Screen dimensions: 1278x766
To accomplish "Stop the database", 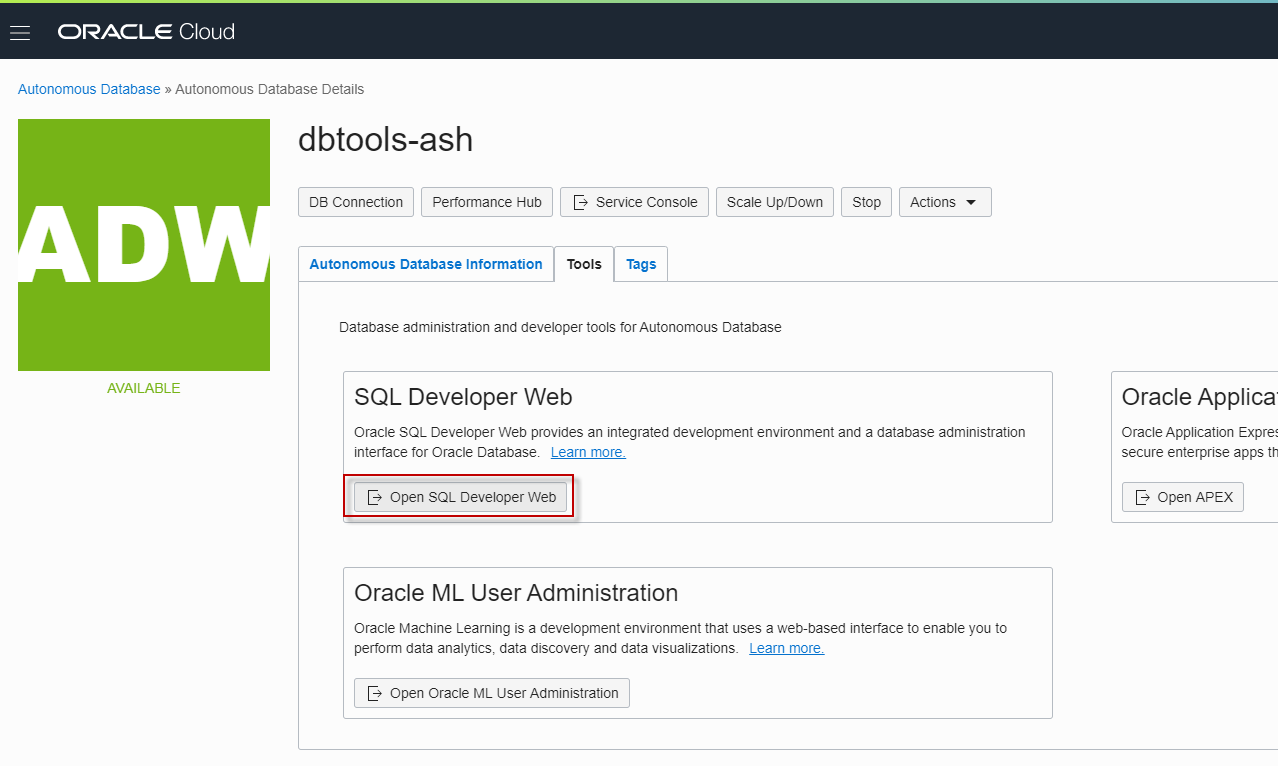I will pyautogui.click(x=866, y=202).
